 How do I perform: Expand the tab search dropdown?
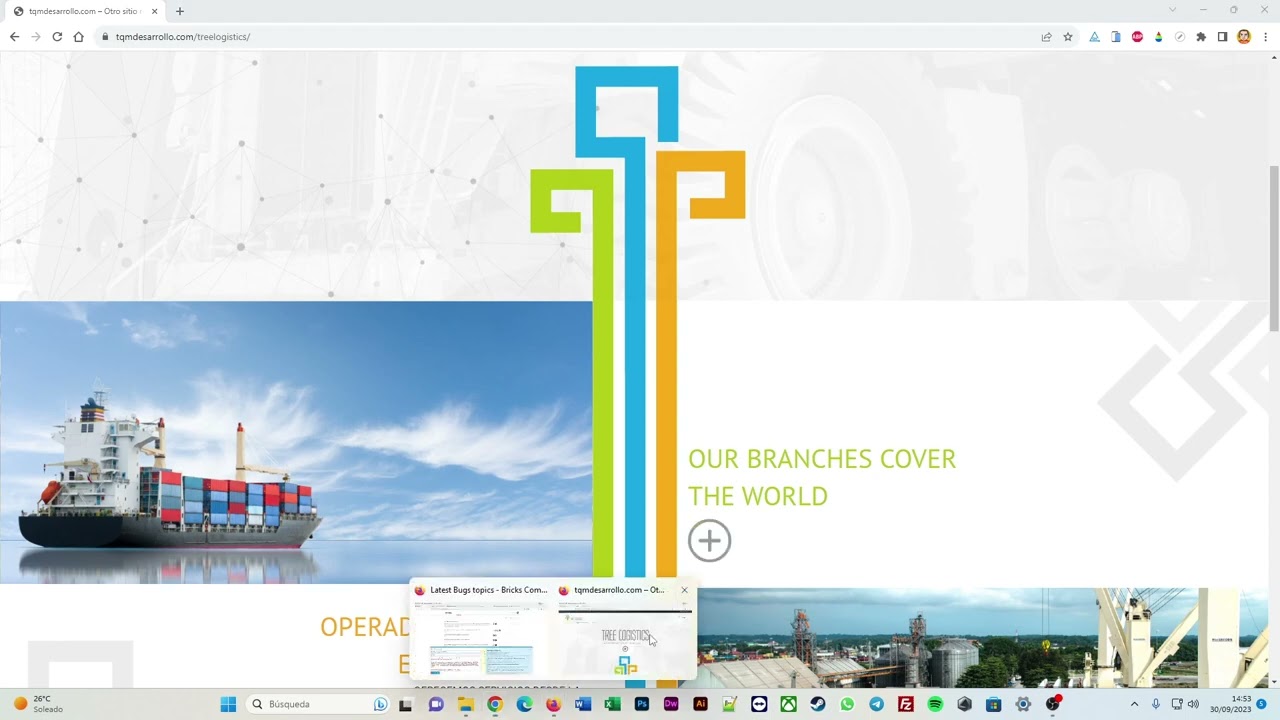[1173, 10]
